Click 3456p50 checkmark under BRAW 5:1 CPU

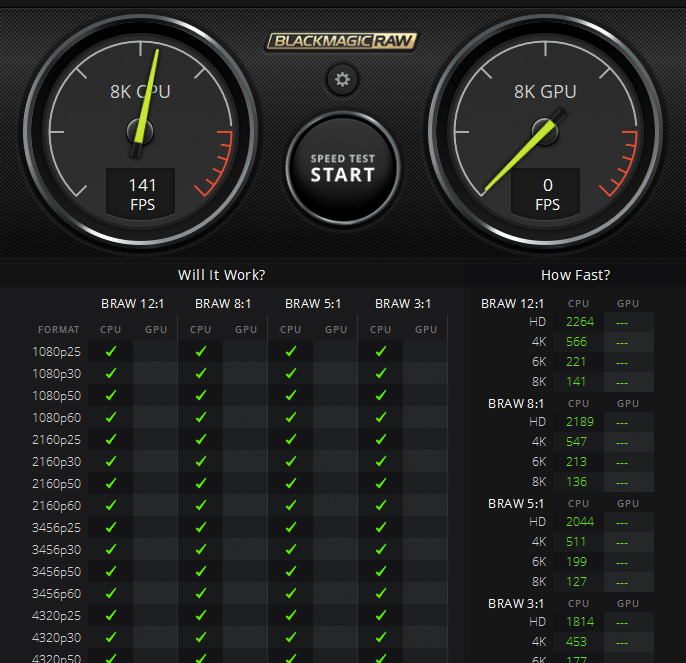291,571
